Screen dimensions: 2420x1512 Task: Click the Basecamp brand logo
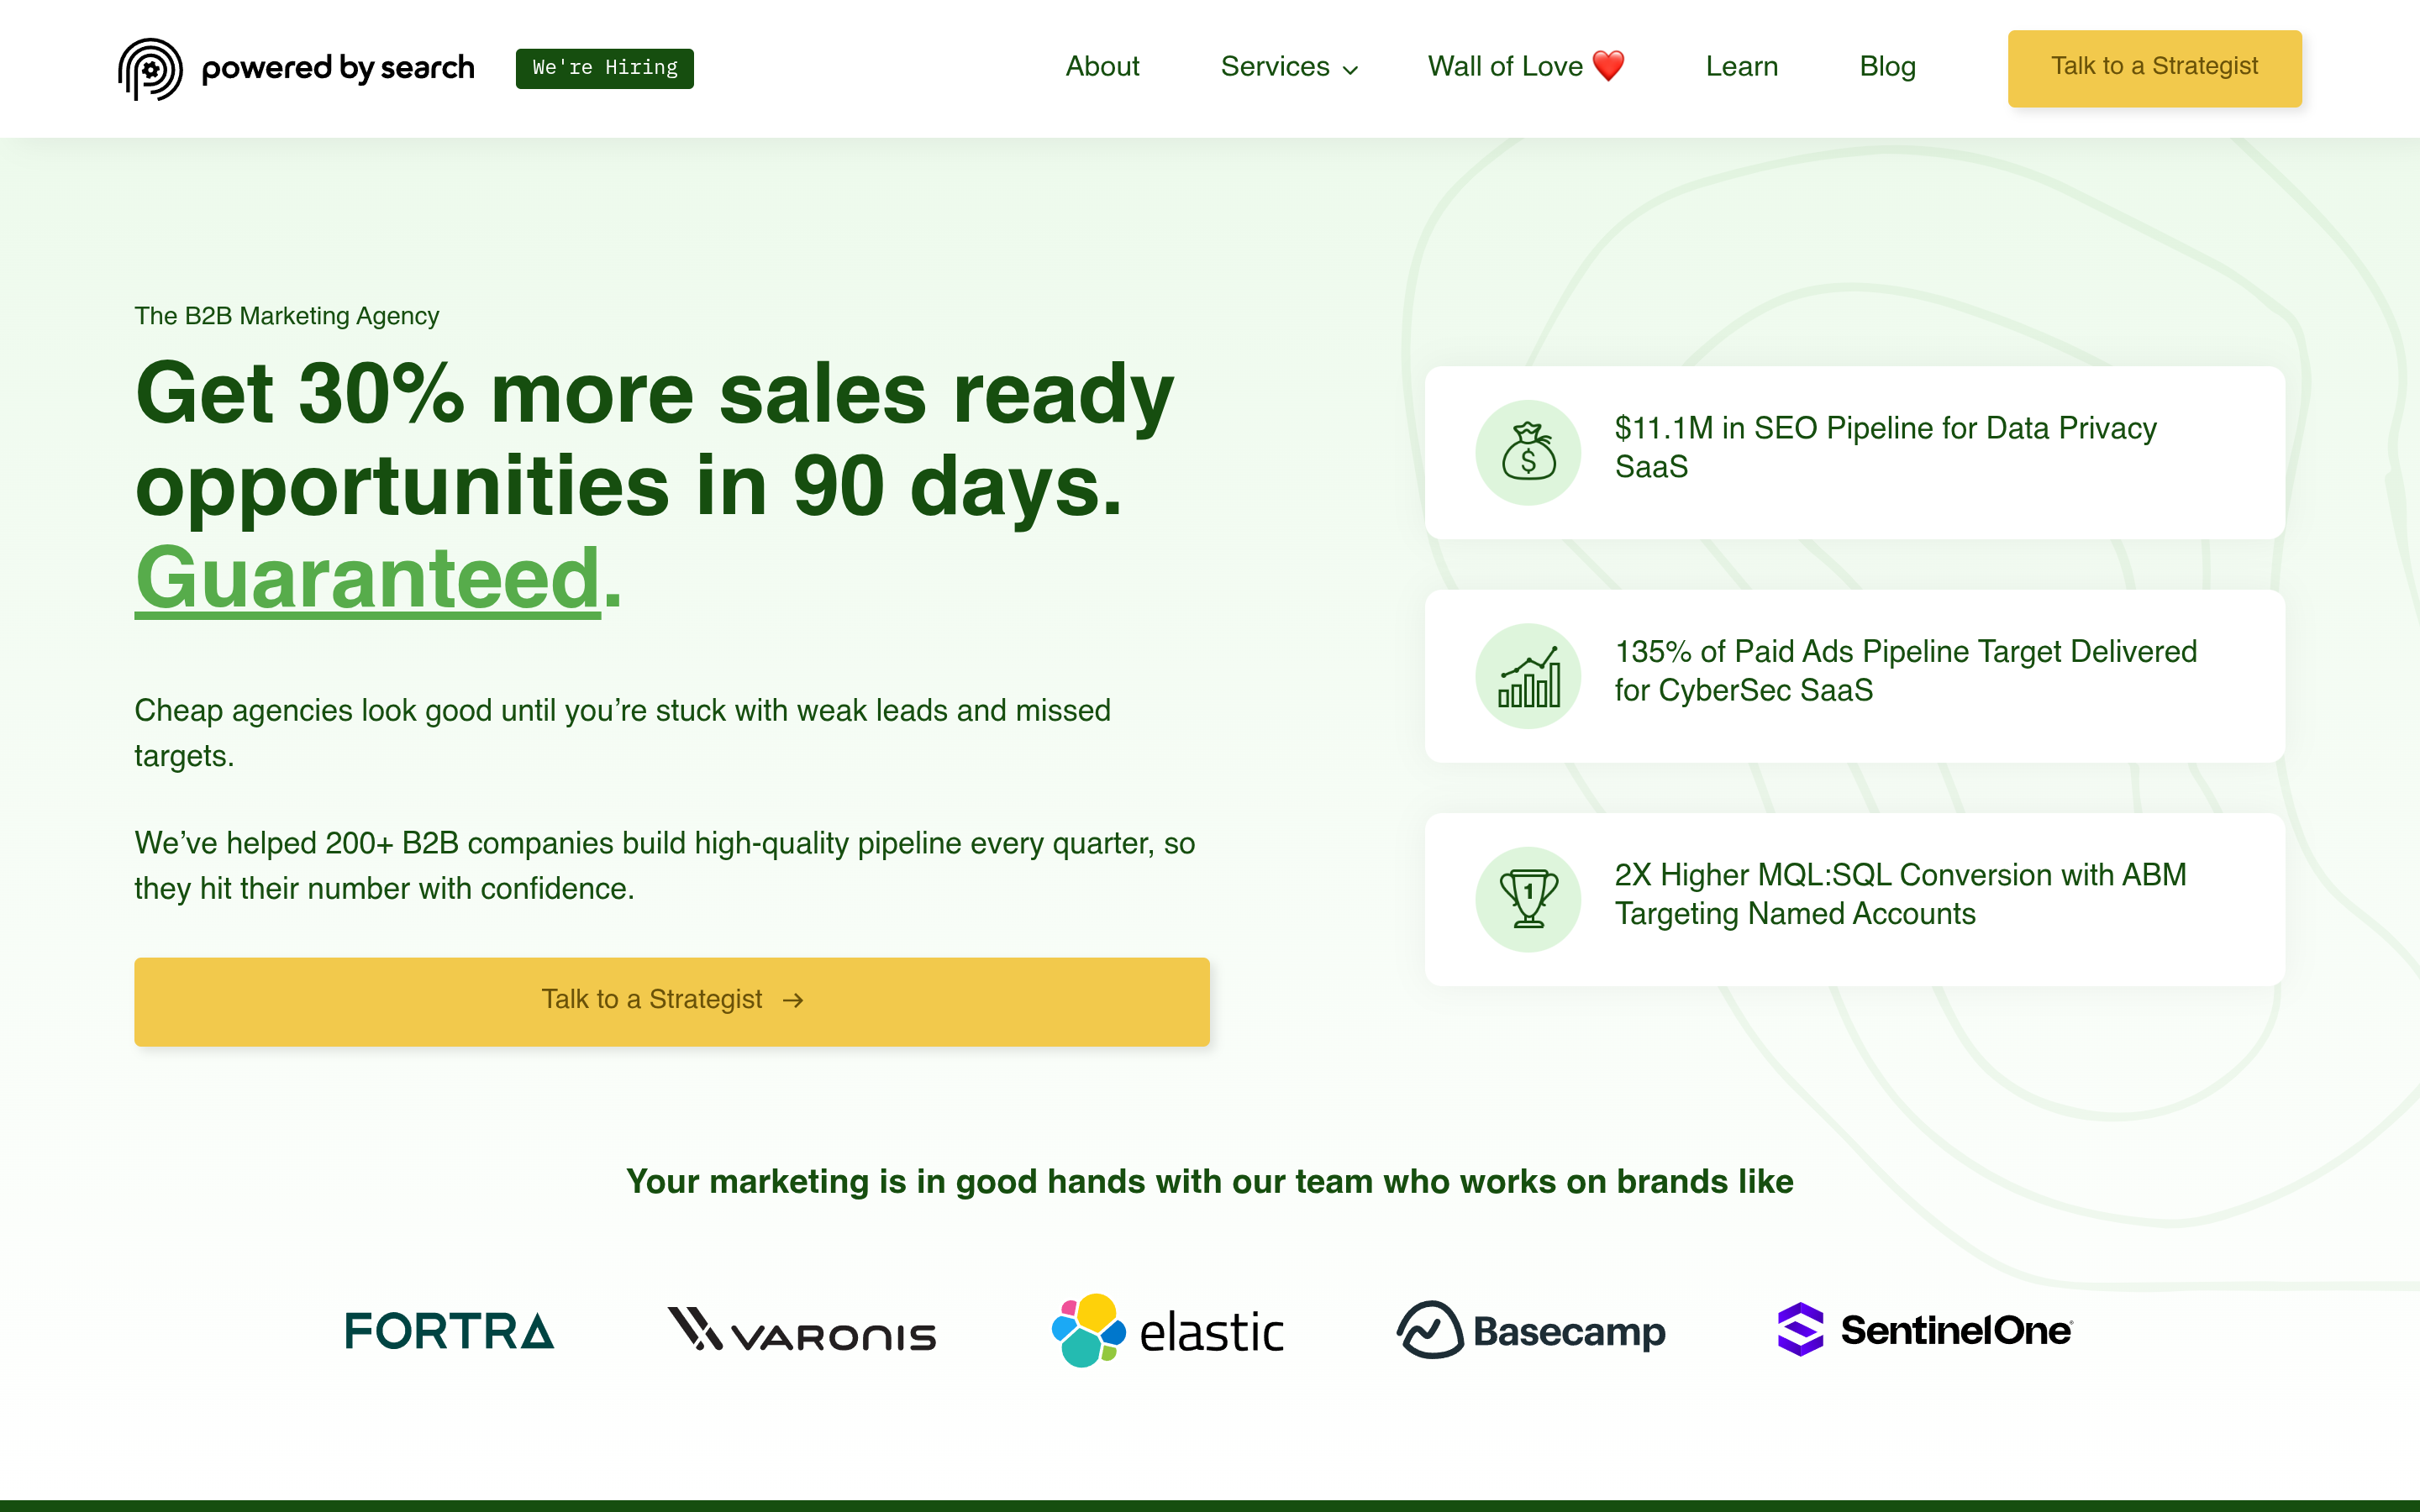[1531, 1330]
